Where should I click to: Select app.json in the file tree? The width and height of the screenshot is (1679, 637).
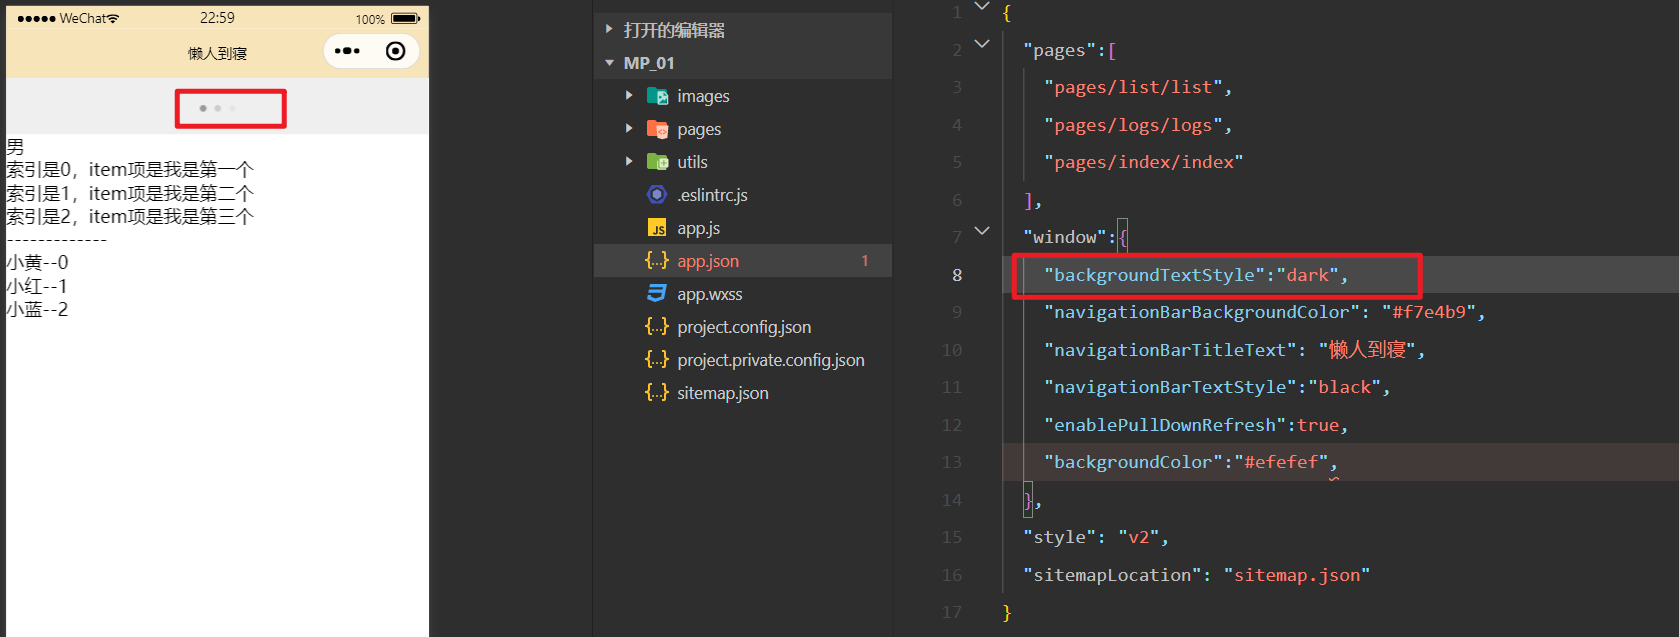pos(708,261)
